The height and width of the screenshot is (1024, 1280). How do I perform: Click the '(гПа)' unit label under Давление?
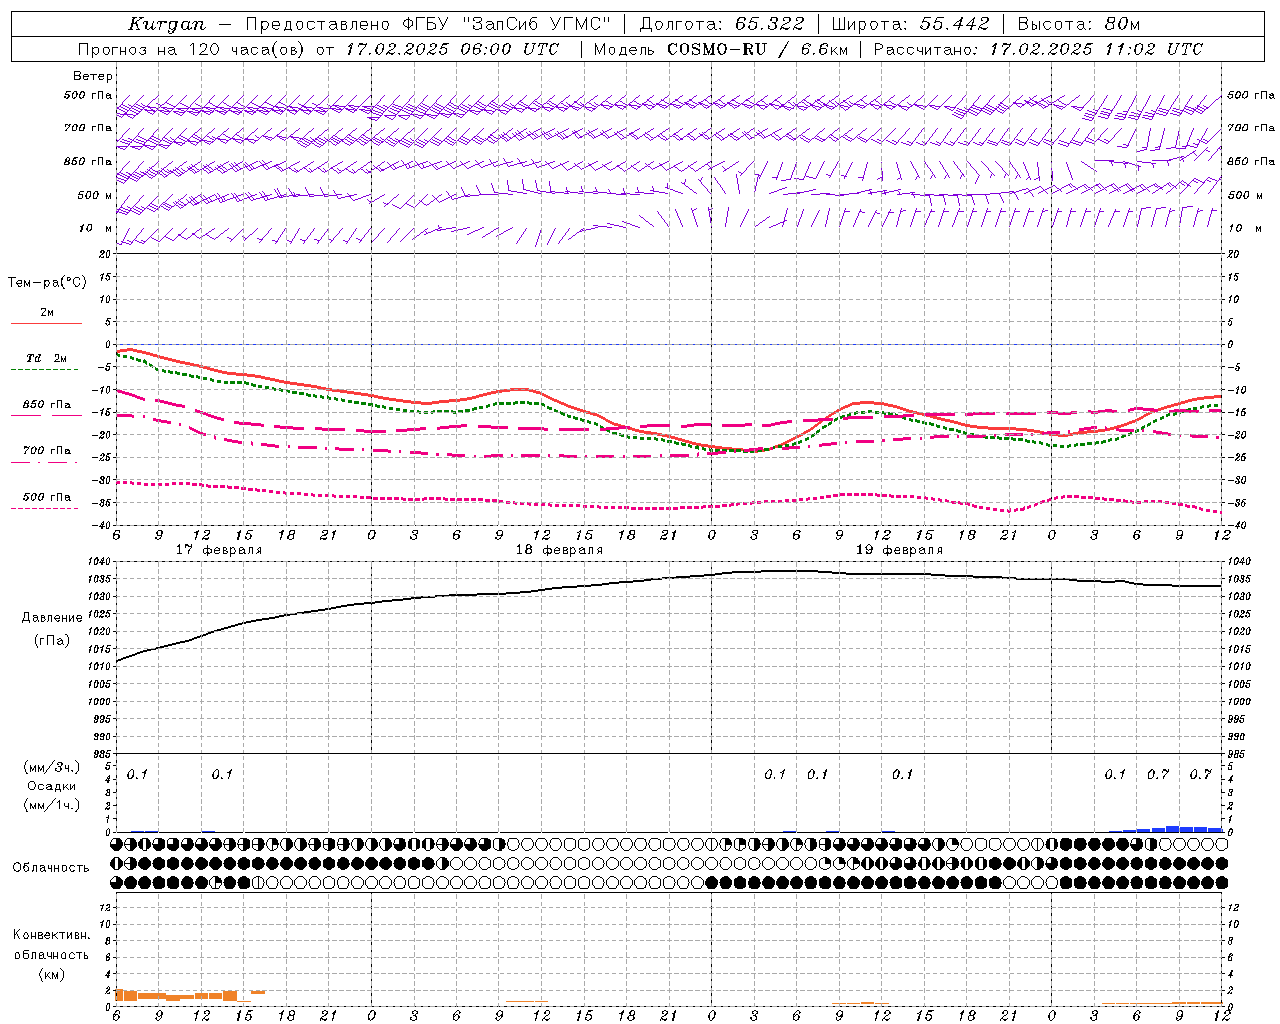52,641
